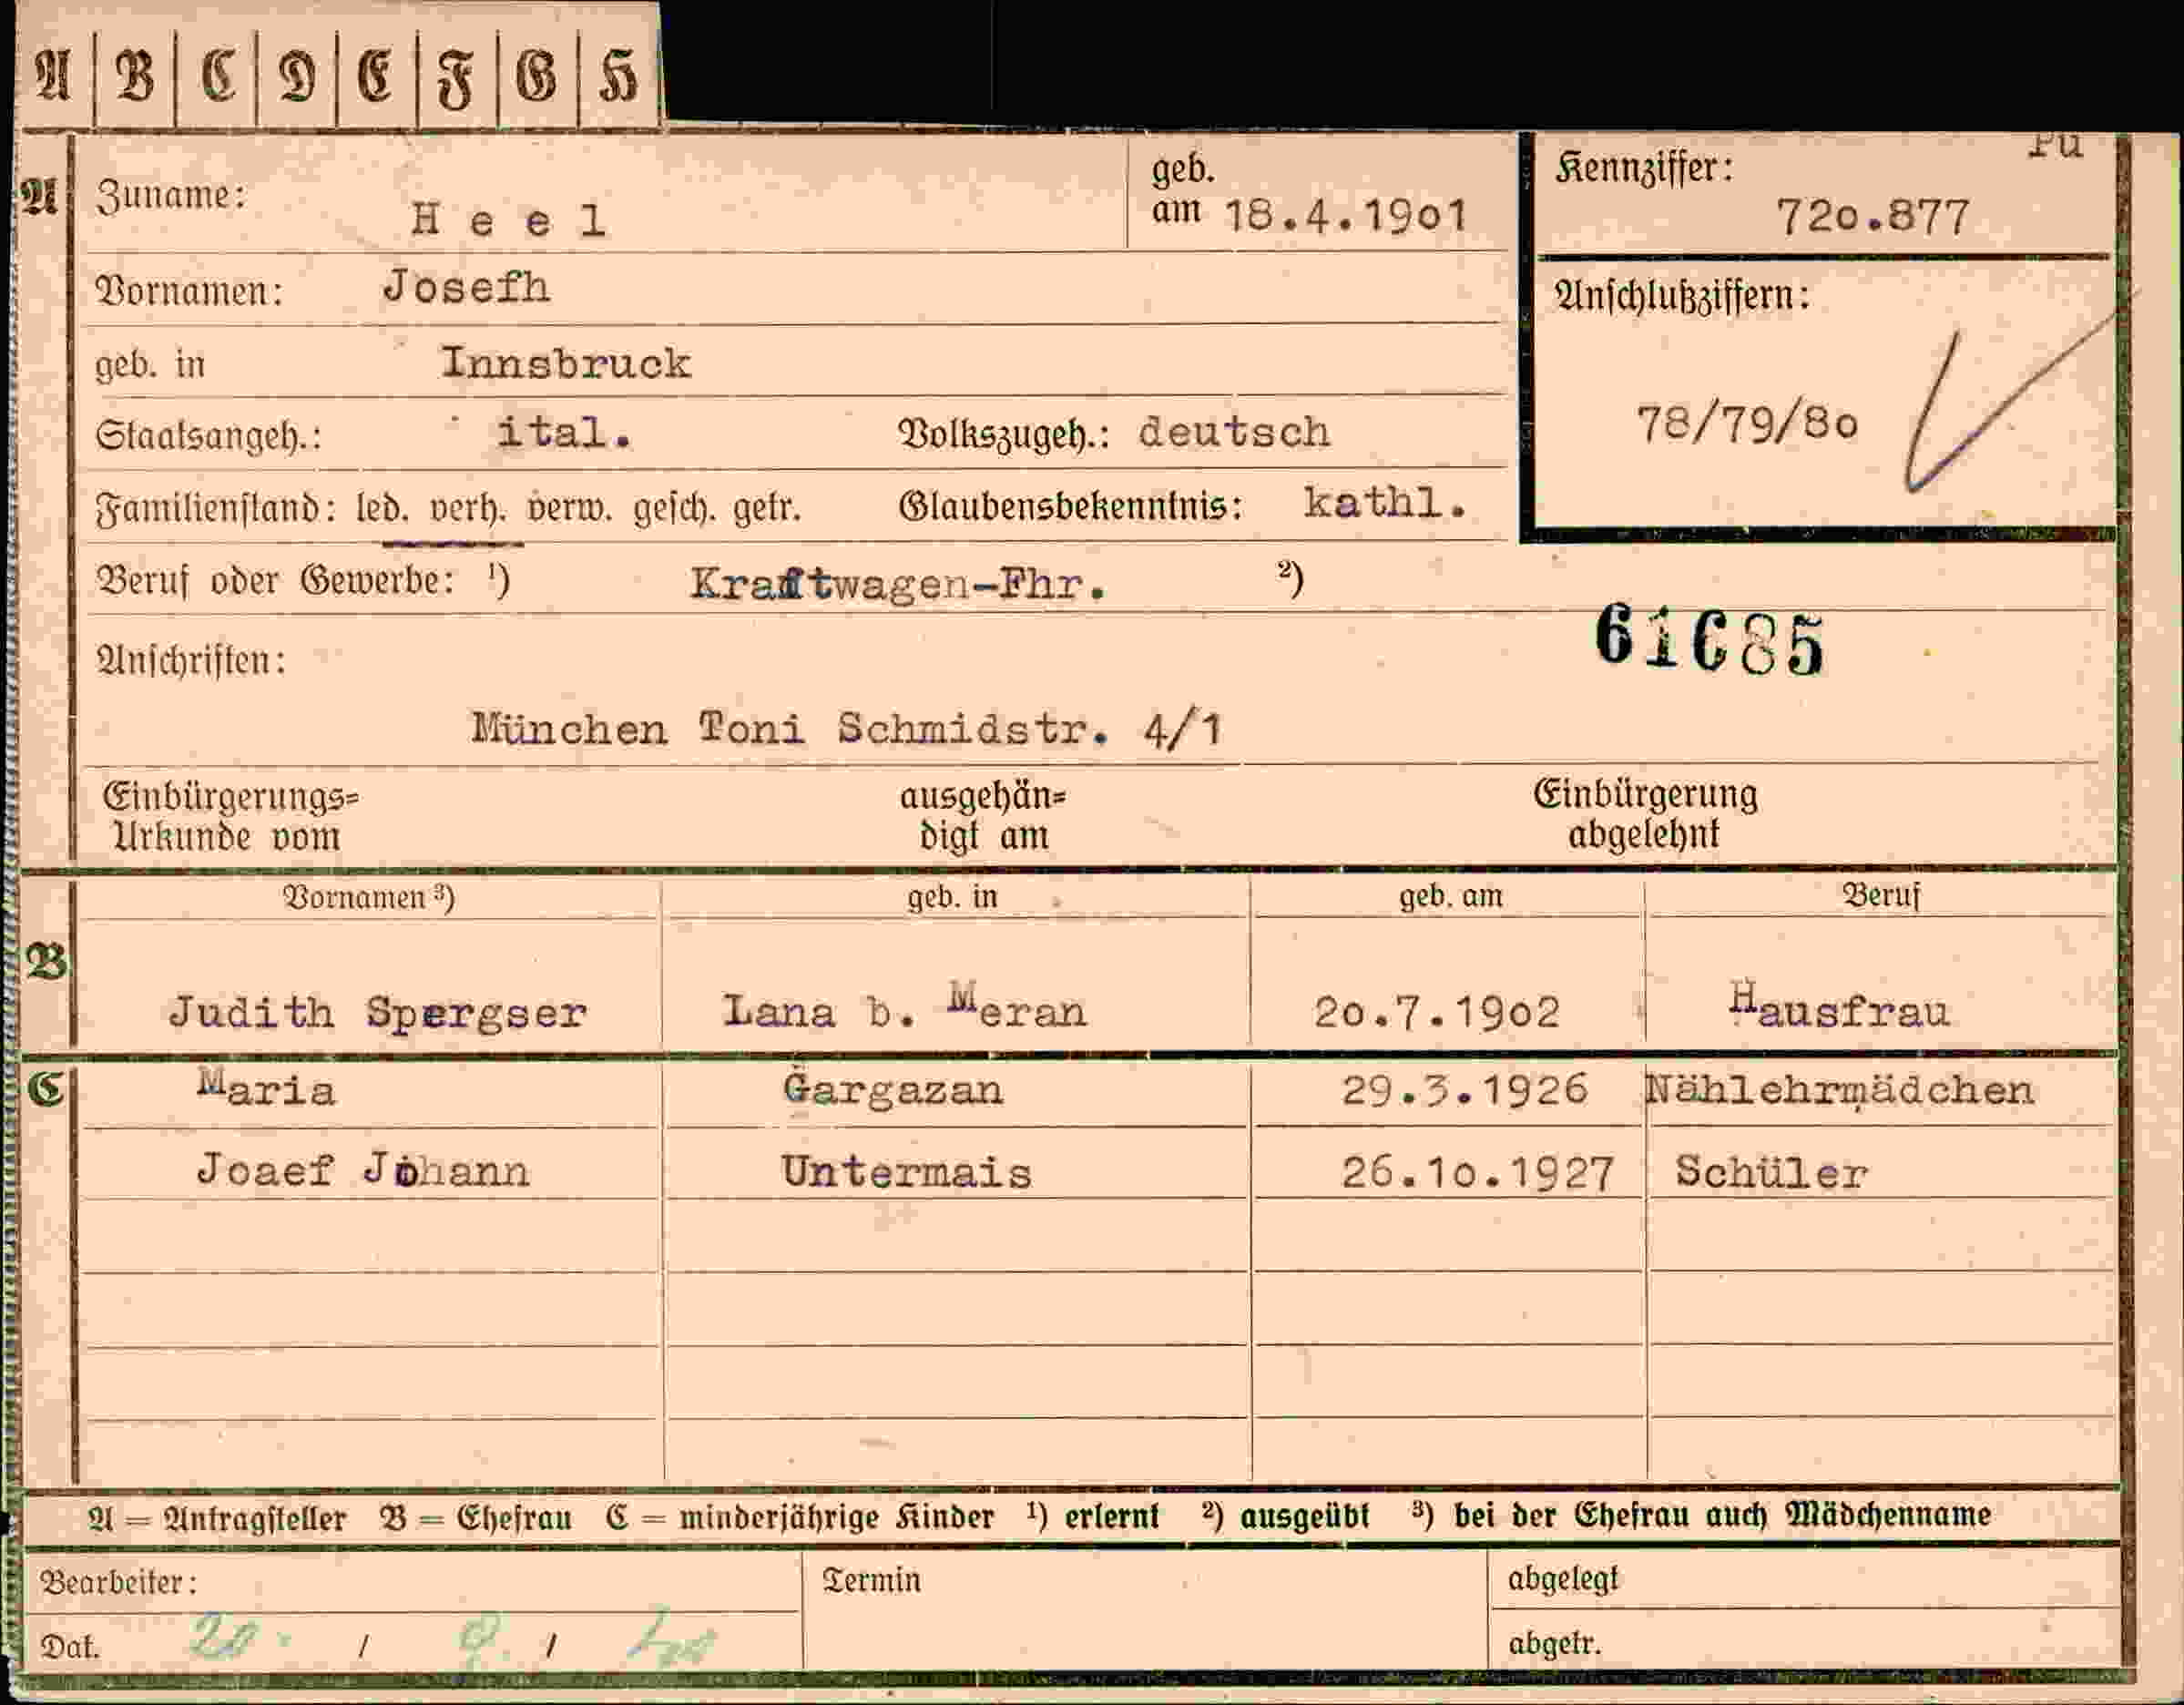Click 'ausgehändigt am' label
2184x1705 pixels.
click(983, 816)
